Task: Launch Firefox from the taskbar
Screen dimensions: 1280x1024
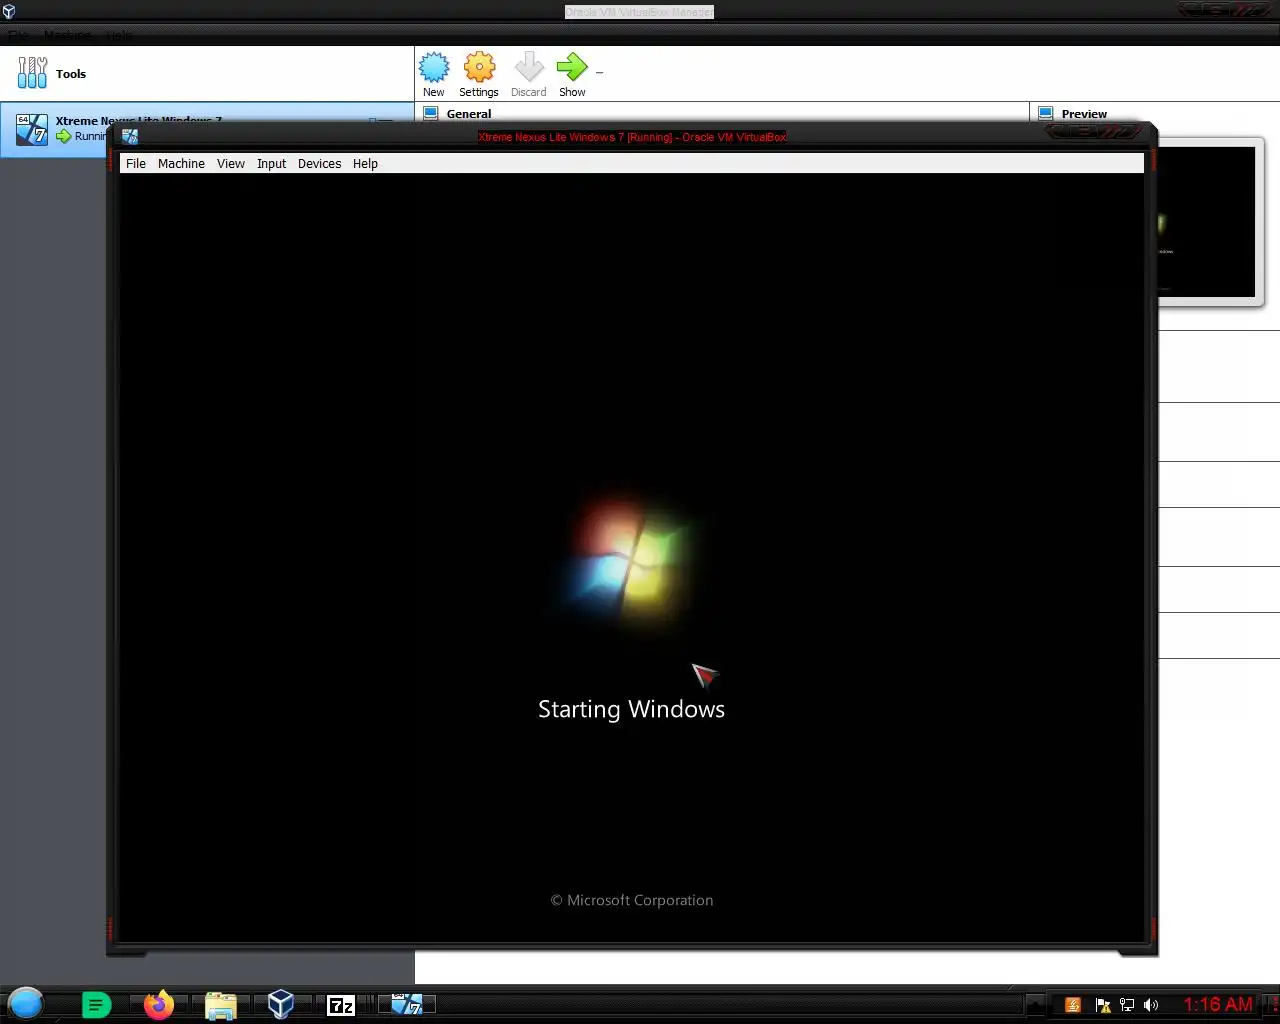Action: (x=158, y=1004)
